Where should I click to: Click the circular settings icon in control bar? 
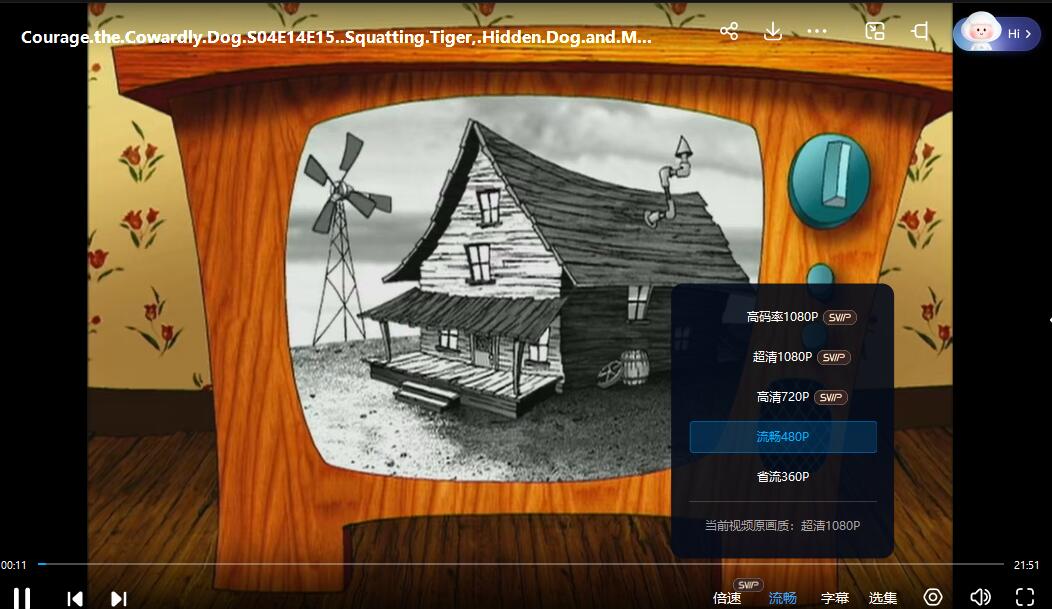tap(933, 597)
